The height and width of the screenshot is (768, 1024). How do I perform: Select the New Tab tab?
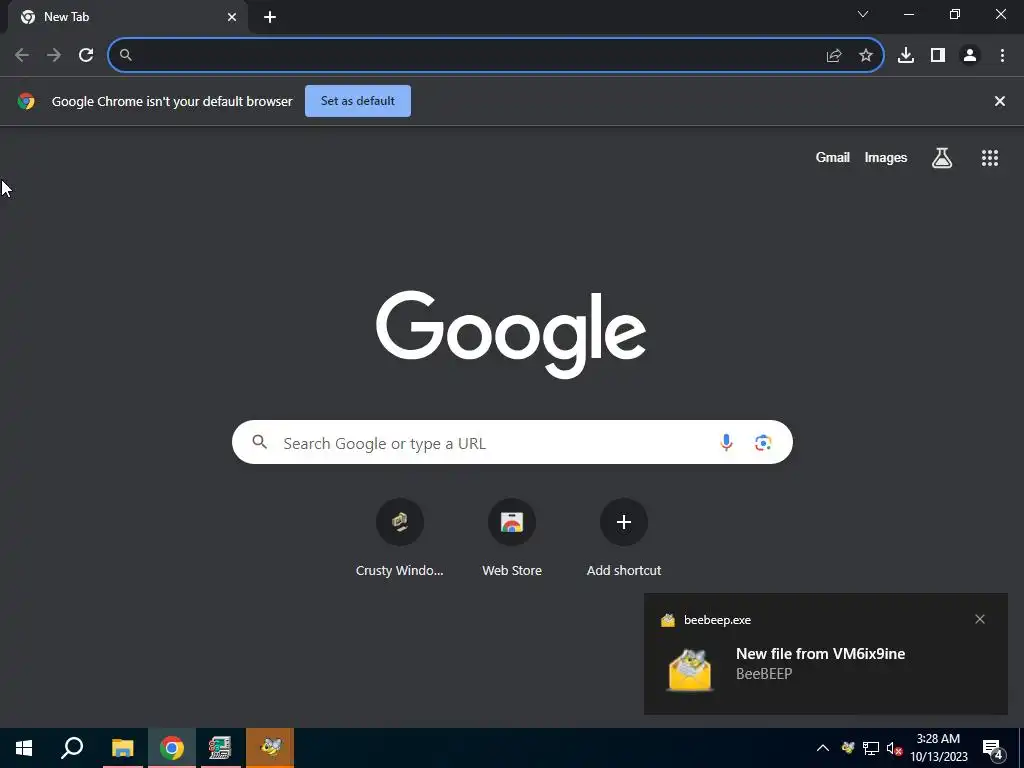[128, 18]
